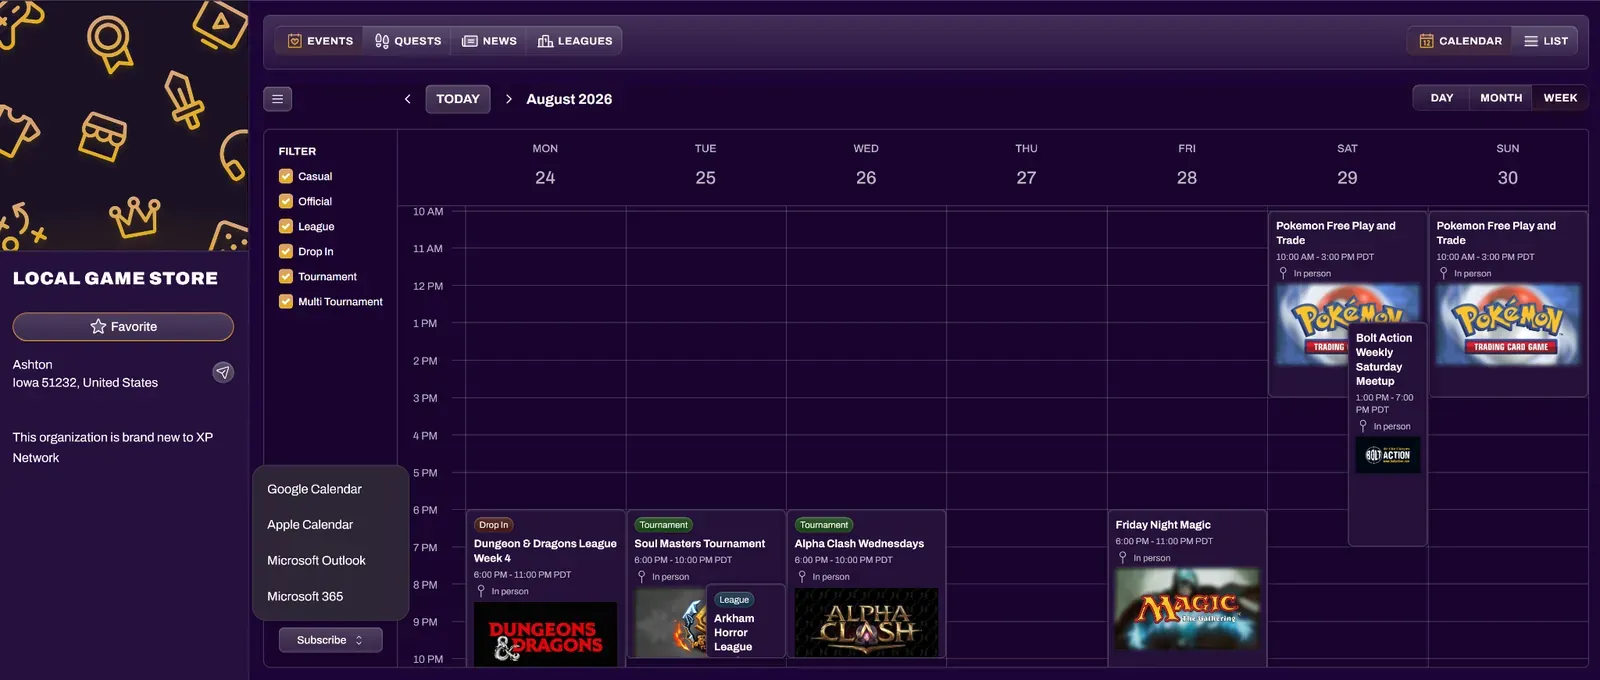Select Monday 24 column header
Image resolution: width=1600 pixels, height=680 pixels.
click(x=545, y=165)
